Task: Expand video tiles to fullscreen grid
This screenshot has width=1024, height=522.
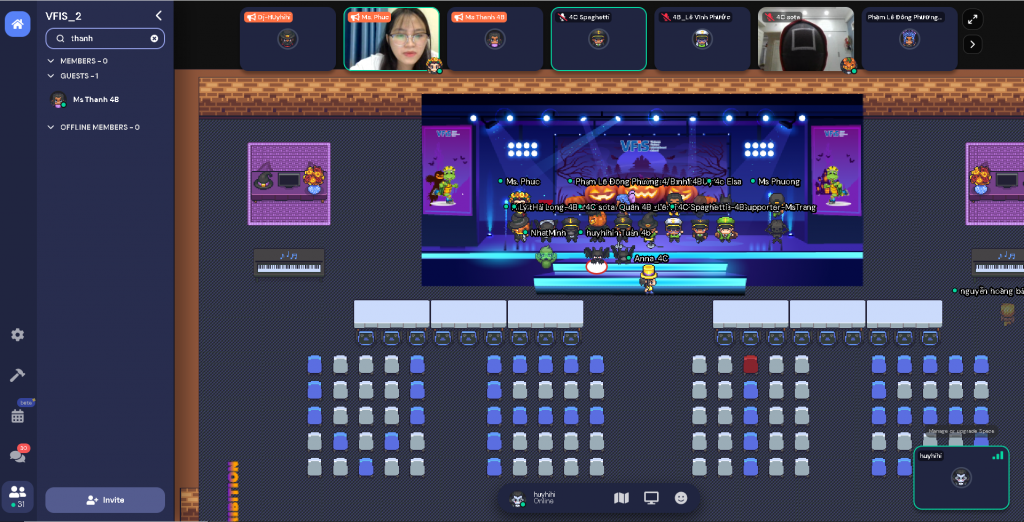Action: pos(972,19)
